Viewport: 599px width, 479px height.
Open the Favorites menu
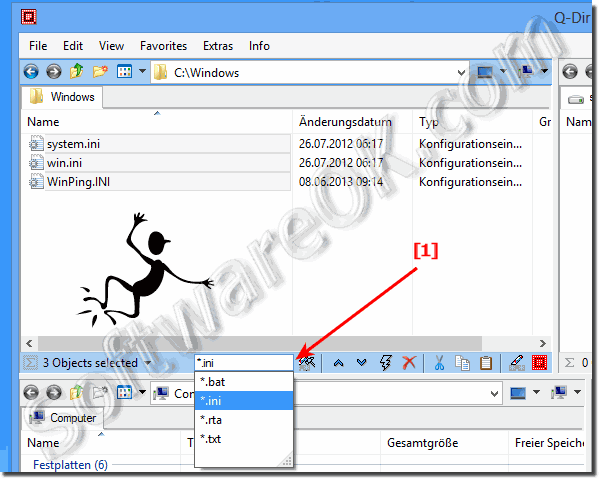click(x=164, y=46)
